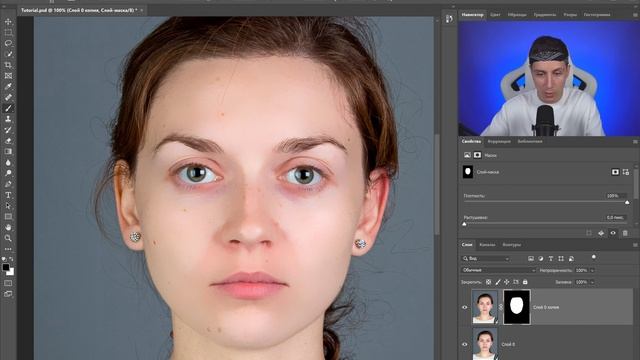Select the Rectangular Marquee tool
This screenshot has width=640, height=360.
[x=8, y=32]
